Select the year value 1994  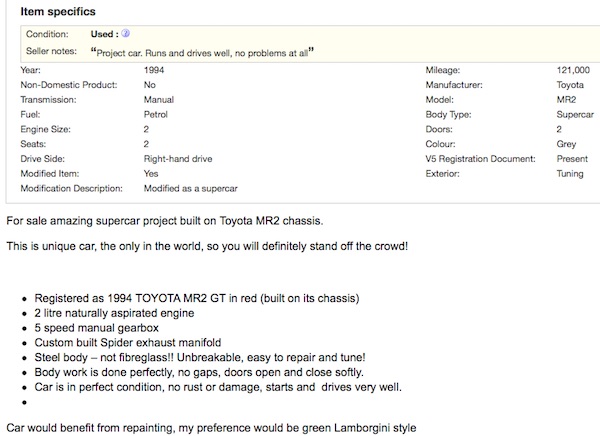click(x=155, y=71)
